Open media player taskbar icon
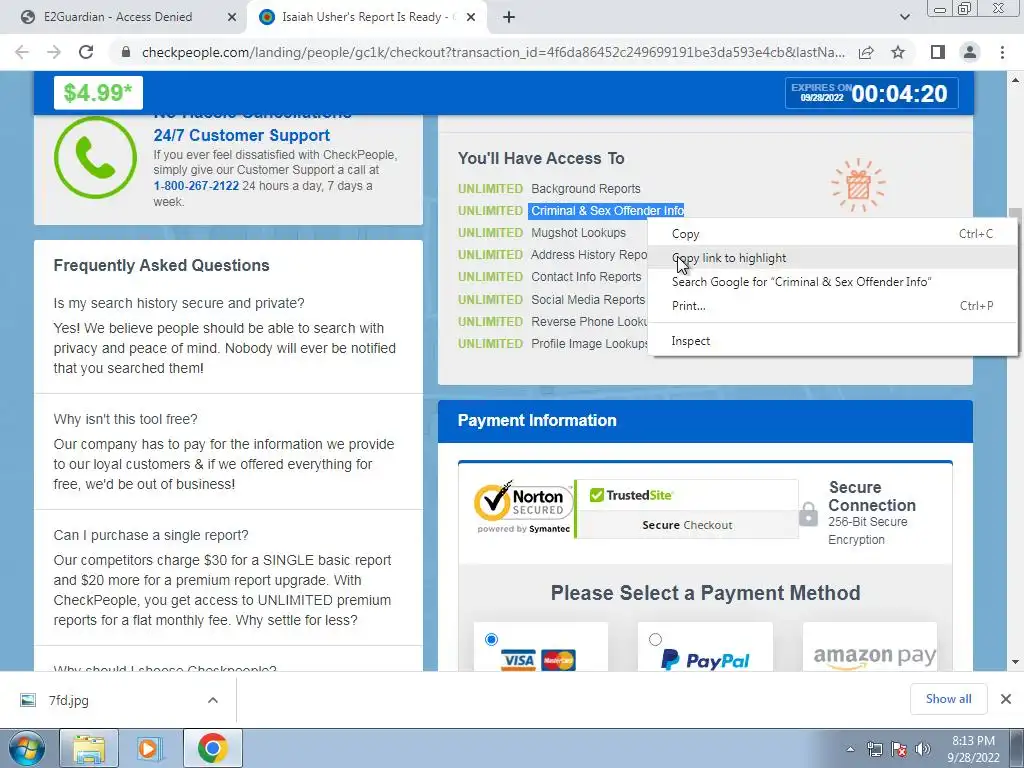Viewport: 1024px width, 768px height. pyautogui.click(x=149, y=748)
